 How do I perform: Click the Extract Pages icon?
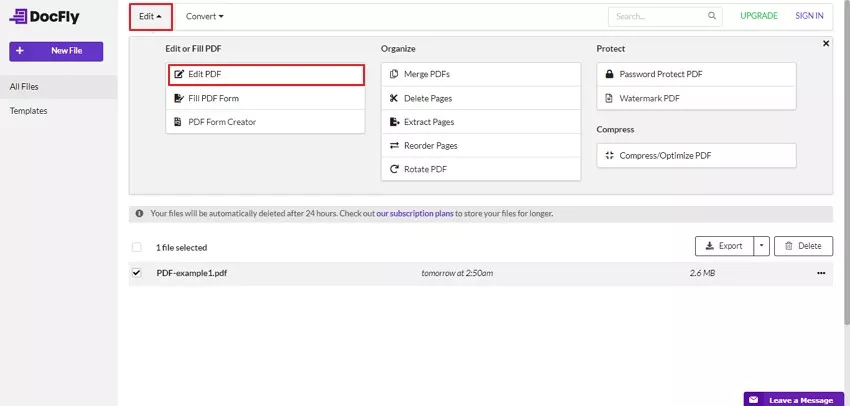click(x=394, y=122)
